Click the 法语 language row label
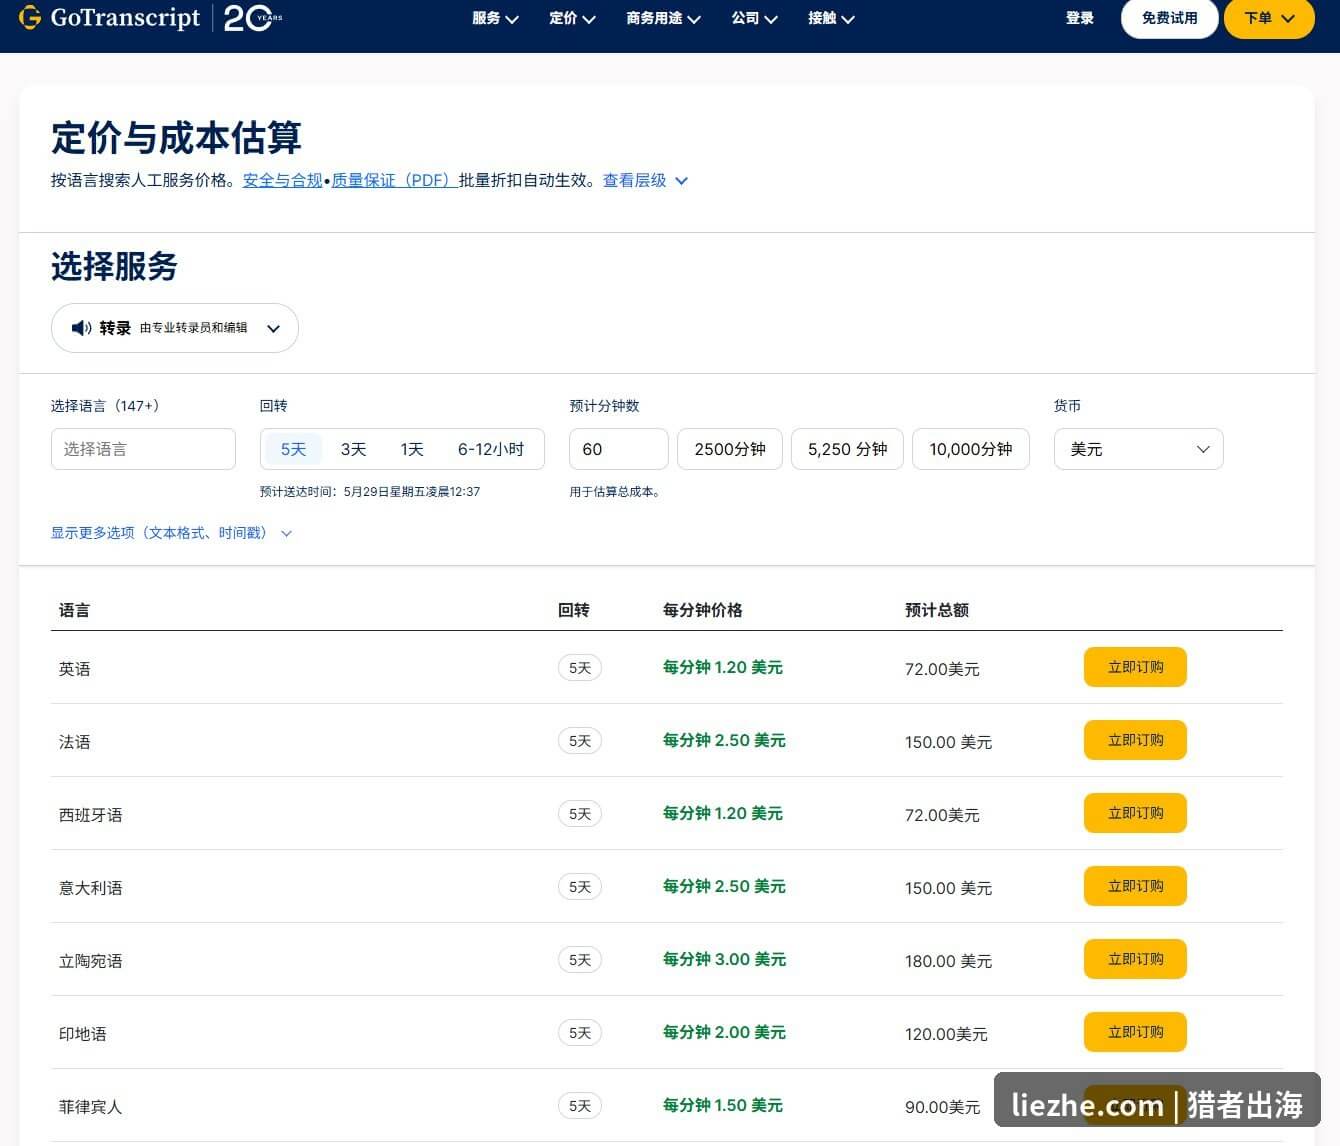The height and width of the screenshot is (1146, 1340). pos(75,742)
